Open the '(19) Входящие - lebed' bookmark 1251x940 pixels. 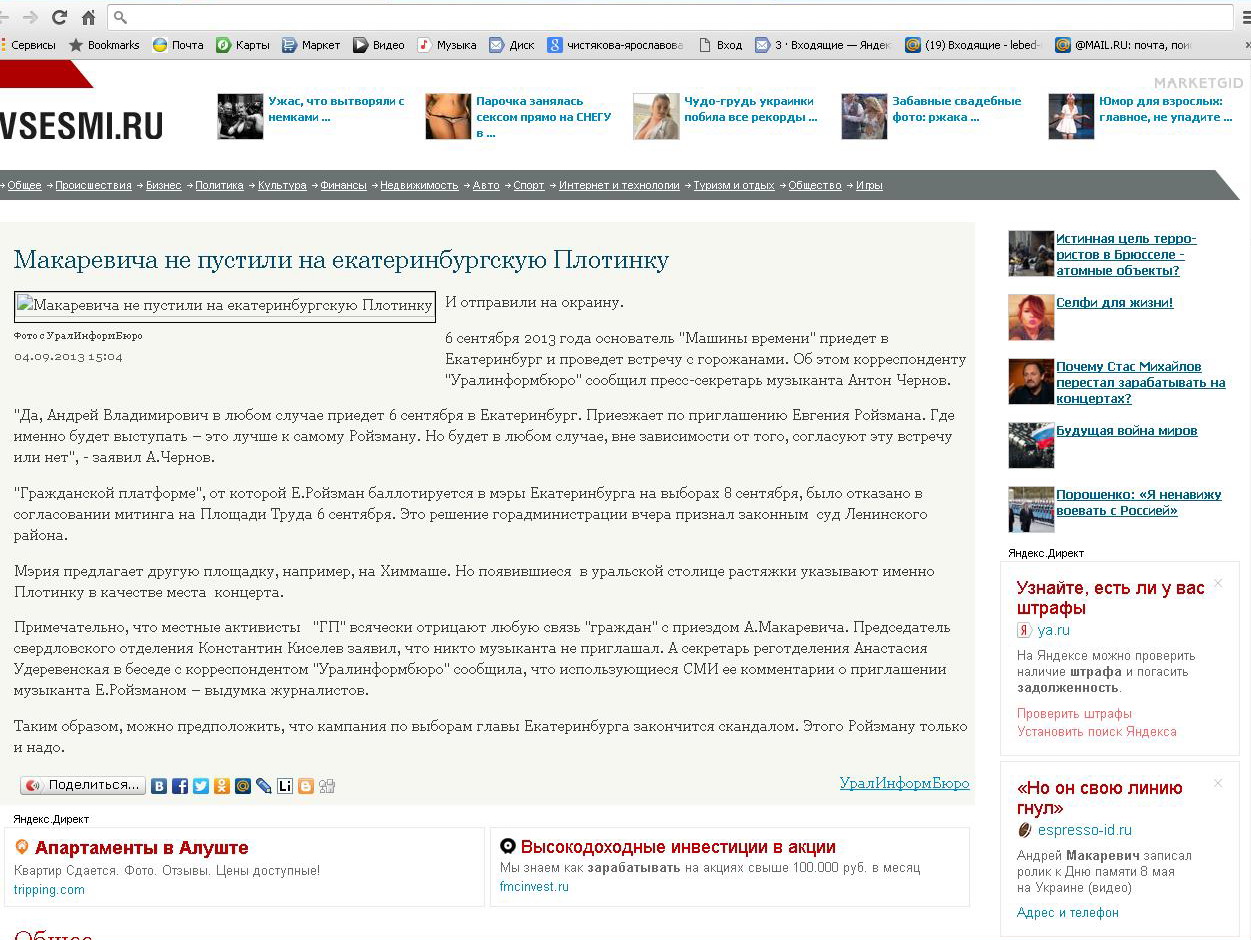pyautogui.click(x=973, y=45)
